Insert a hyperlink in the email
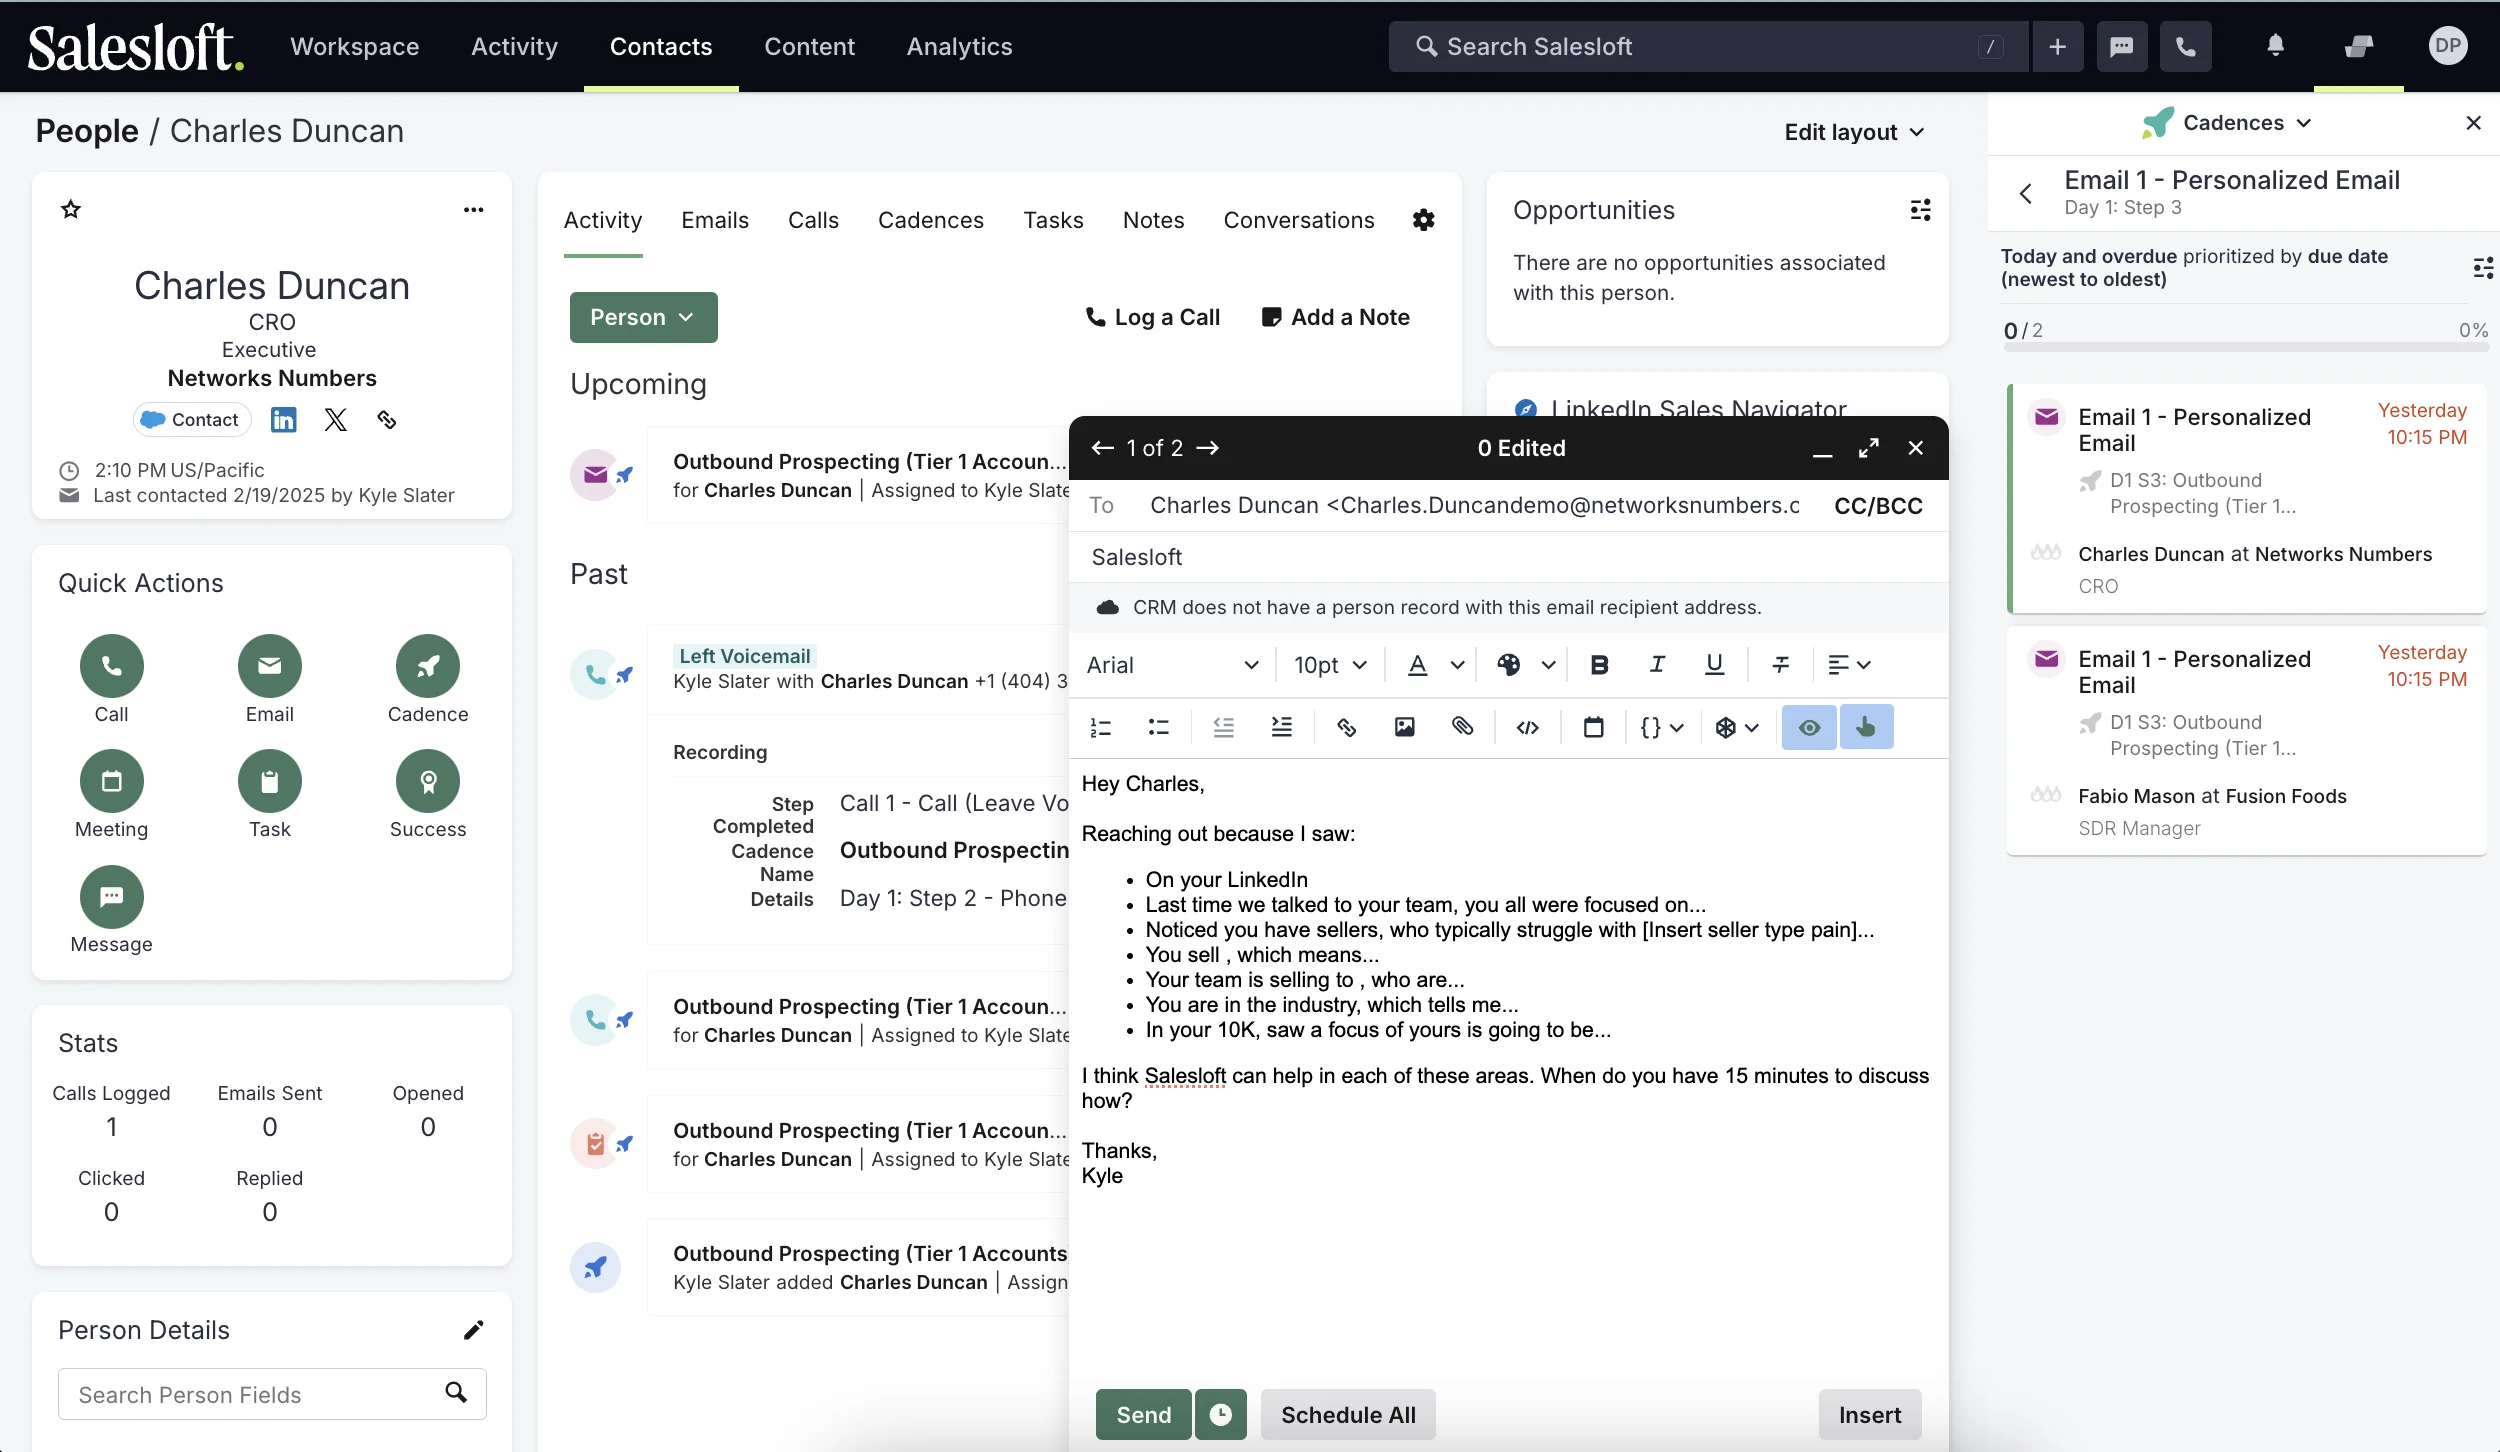 [x=1347, y=727]
